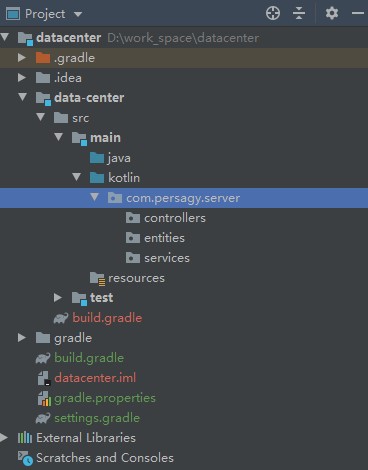The width and height of the screenshot is (368, 470).
Task: Collapse the com.persagy.server package
Action: click(x=95, y=197)
